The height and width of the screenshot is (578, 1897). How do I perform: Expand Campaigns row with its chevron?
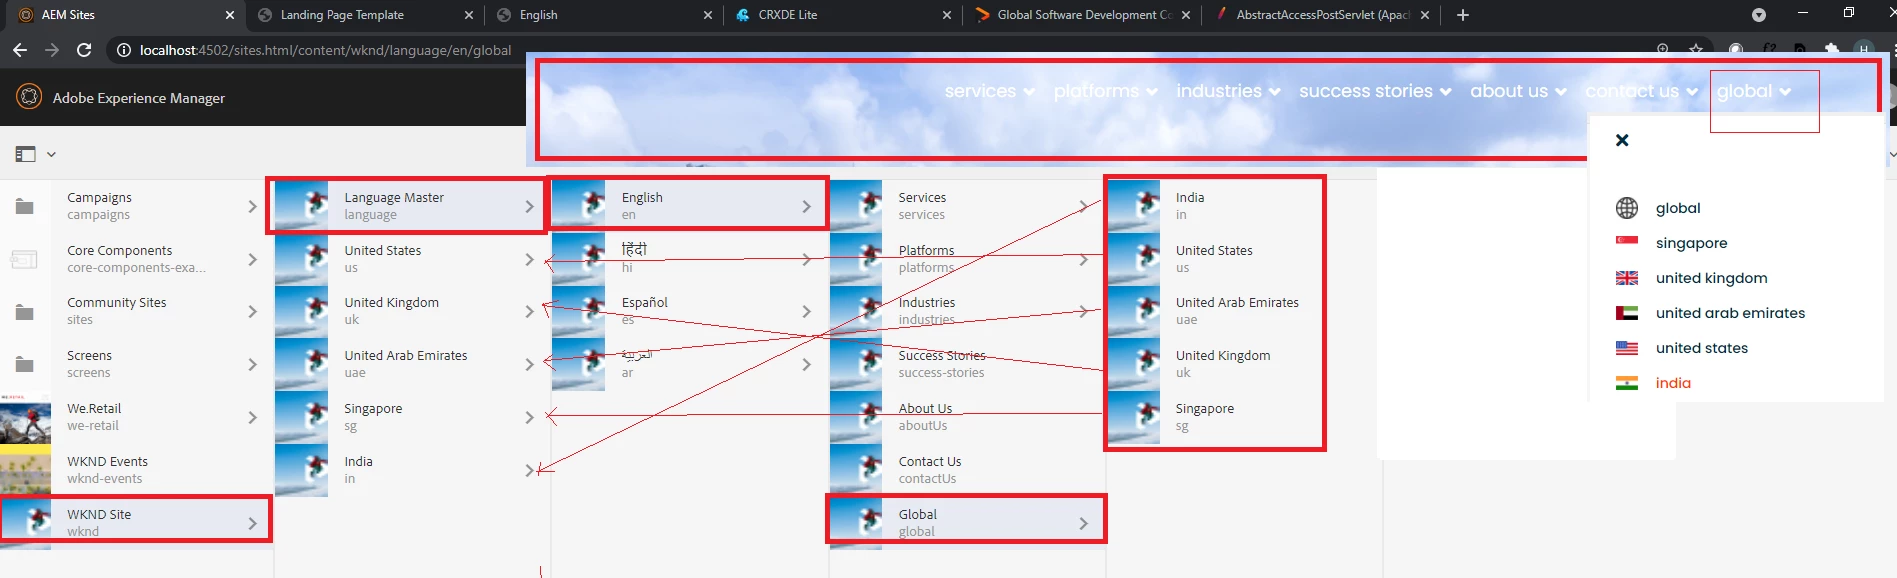(x=252, y=206)
